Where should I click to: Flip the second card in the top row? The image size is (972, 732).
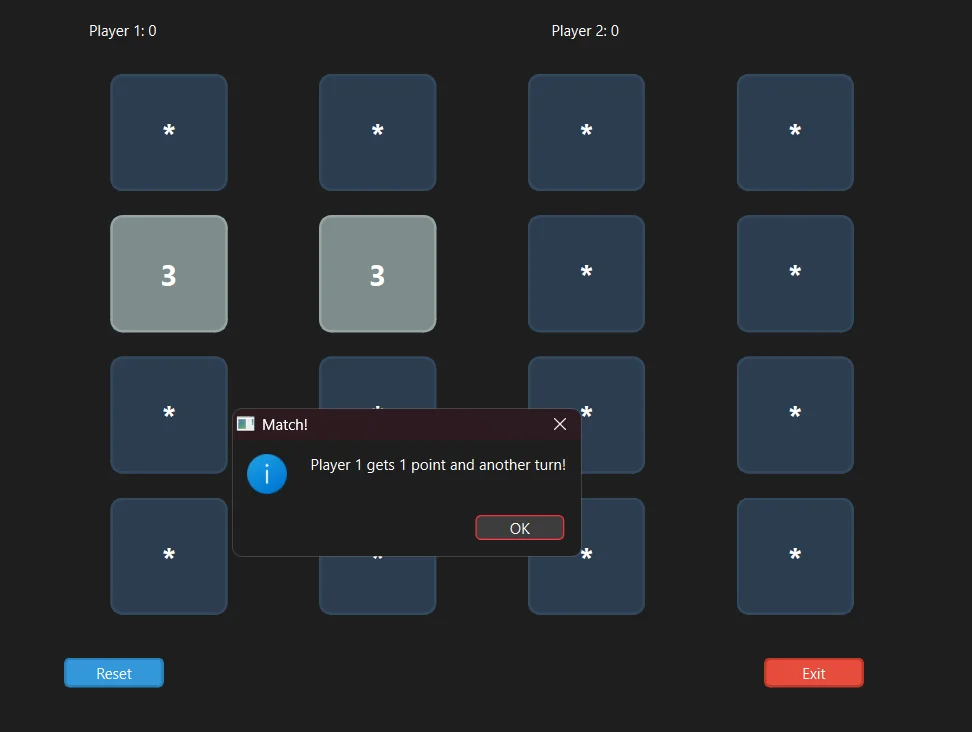377,131
